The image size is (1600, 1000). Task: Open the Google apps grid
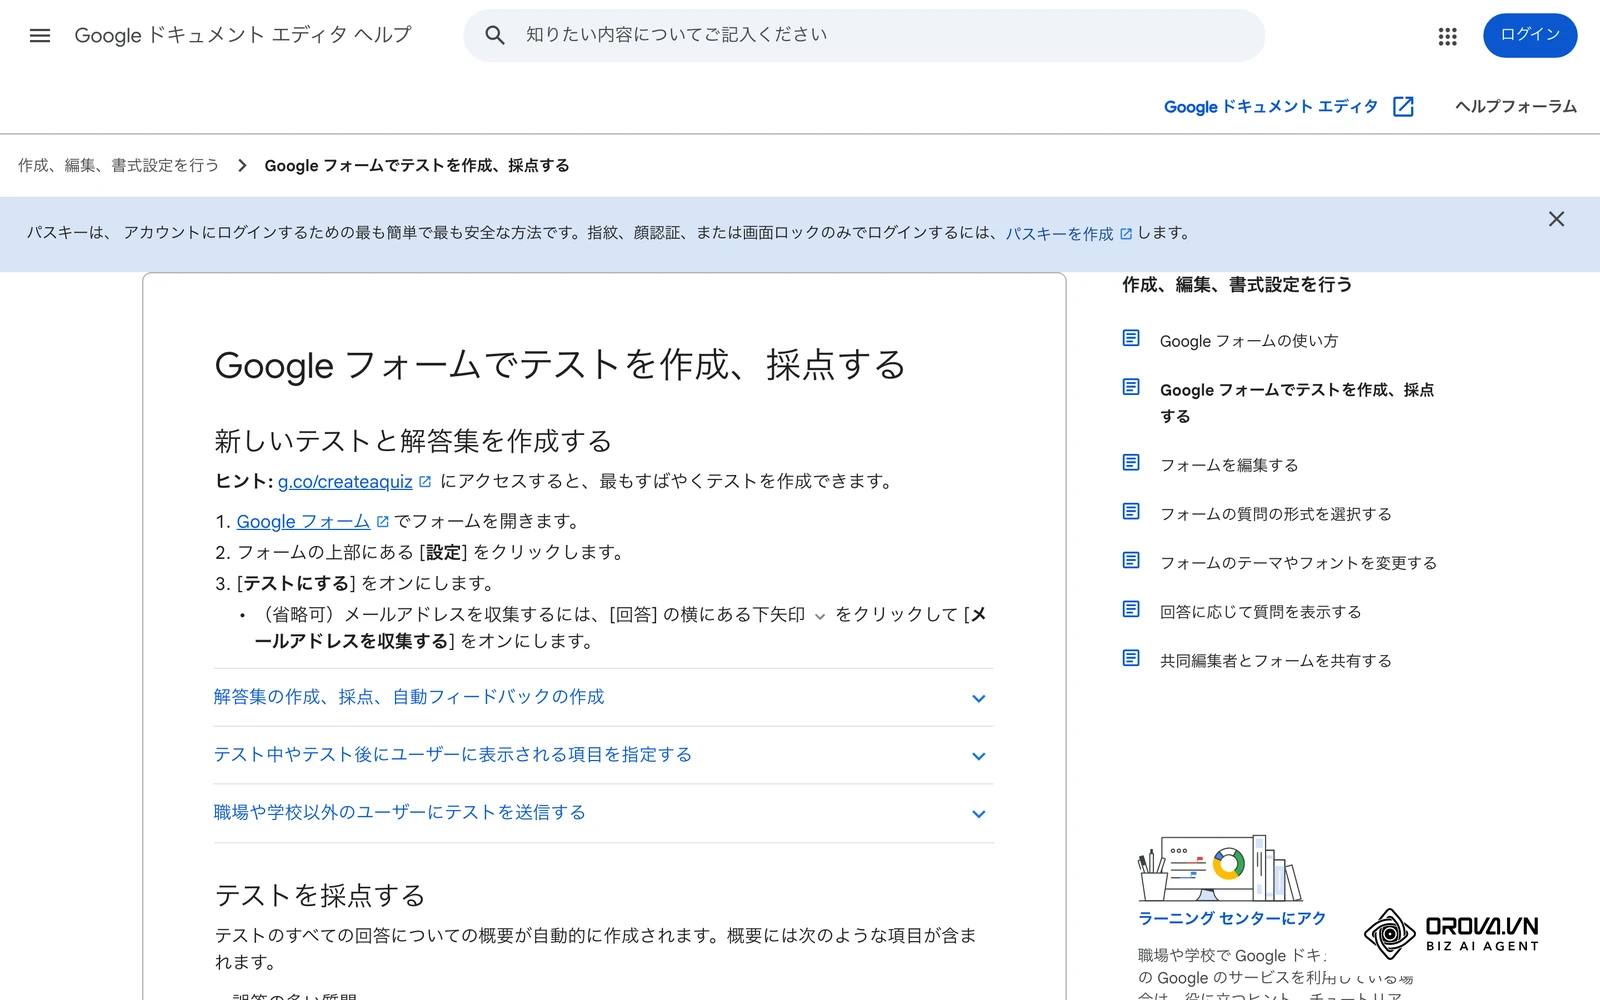click(1447, 36)
